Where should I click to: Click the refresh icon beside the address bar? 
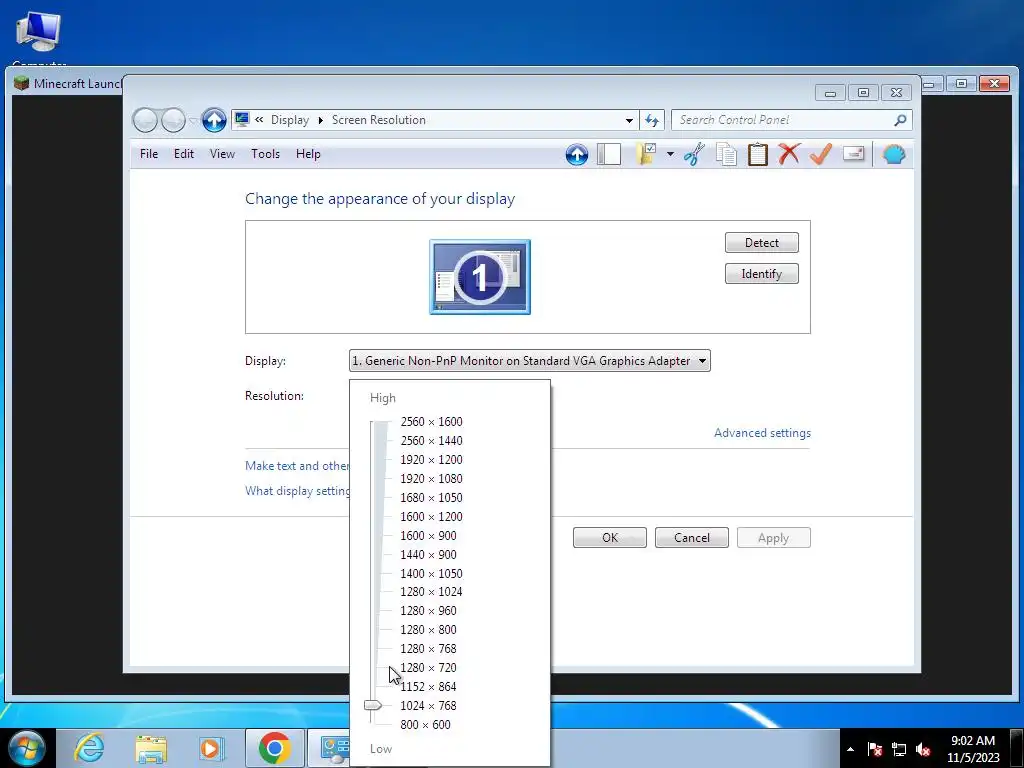652,120
